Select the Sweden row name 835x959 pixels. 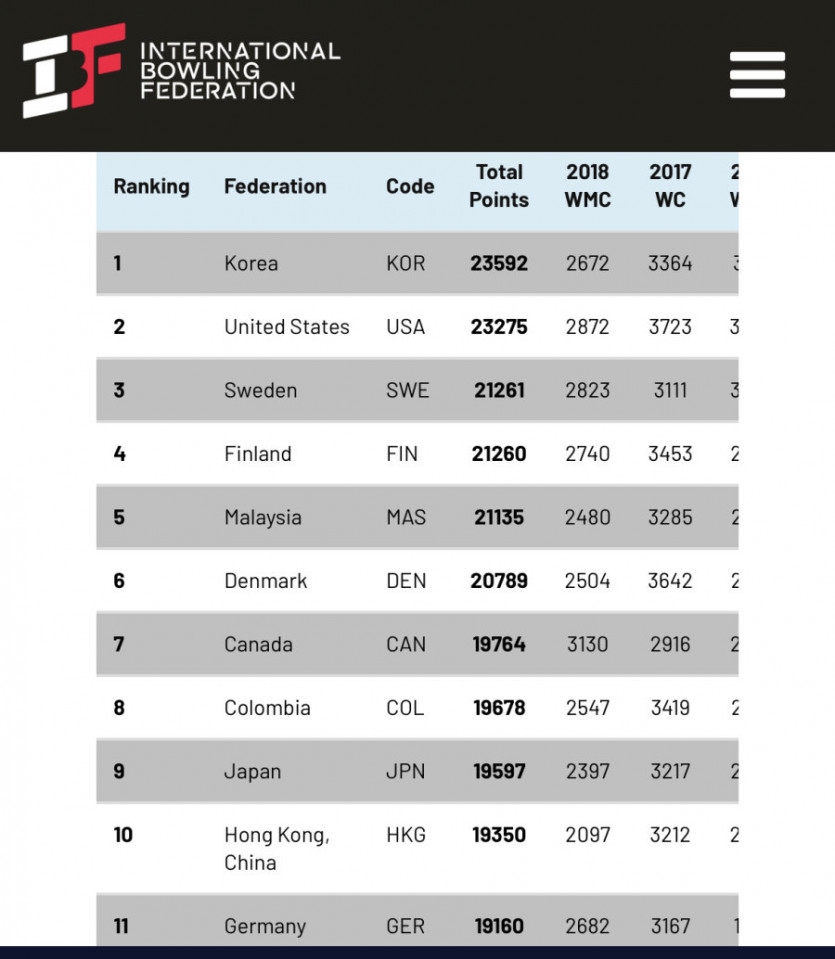click(260, 391)
